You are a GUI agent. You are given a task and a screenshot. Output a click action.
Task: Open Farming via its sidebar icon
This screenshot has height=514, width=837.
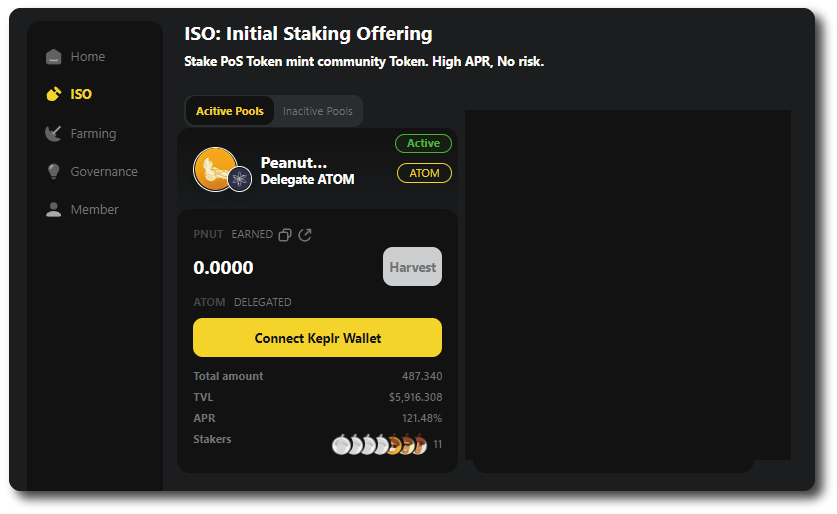click(x=54, y=133)
